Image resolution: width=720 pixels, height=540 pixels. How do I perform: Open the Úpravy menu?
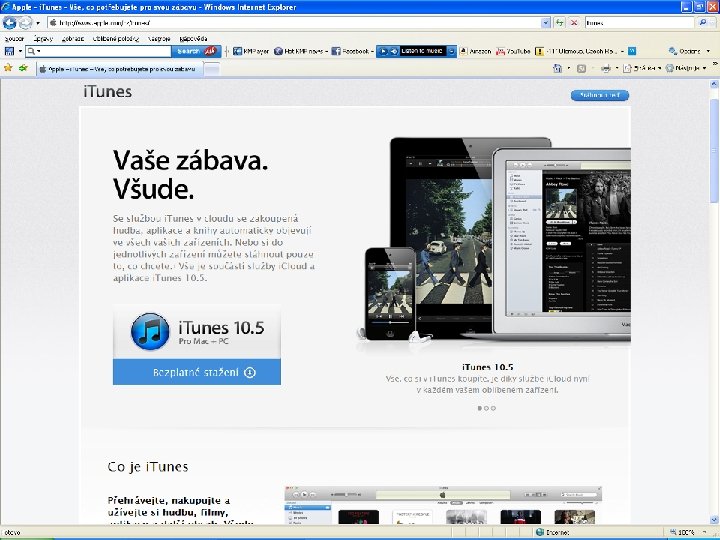[43, 39]
